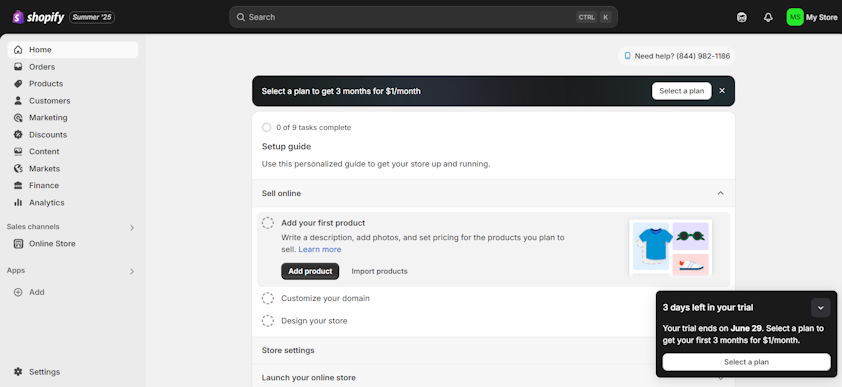Click the Orders inbox icon
This screenshot has width=842, height=387.
point(18,67)
